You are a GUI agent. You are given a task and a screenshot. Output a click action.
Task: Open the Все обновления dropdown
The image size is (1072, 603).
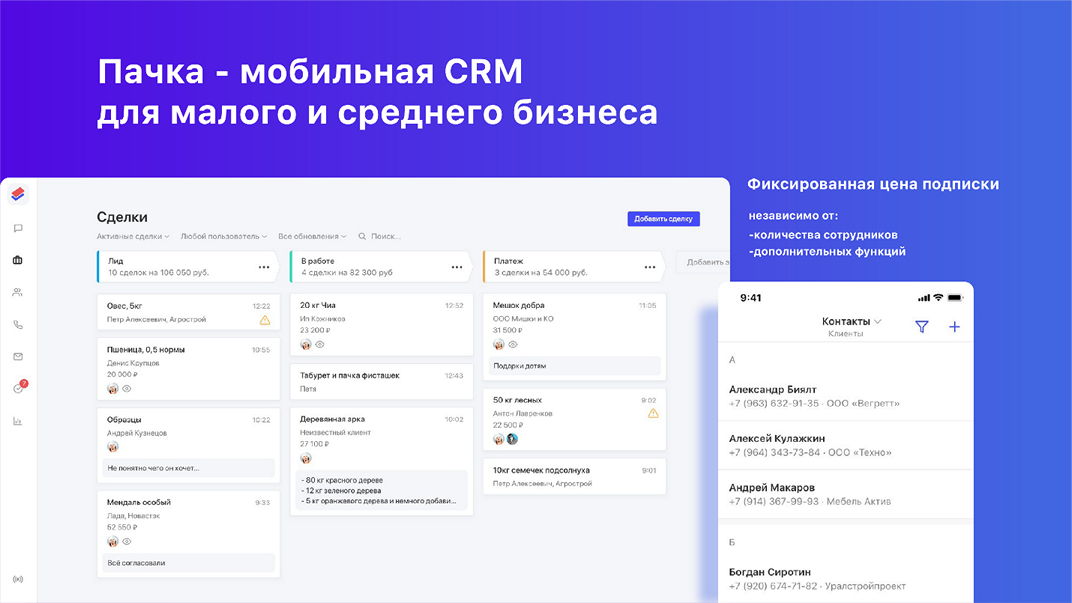(x=312, y=237)
